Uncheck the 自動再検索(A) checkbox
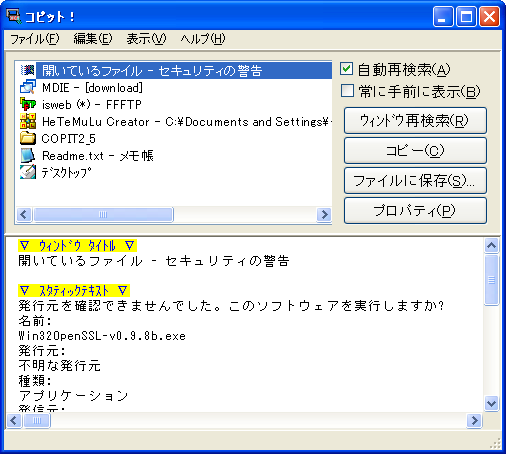 (346, 69)
